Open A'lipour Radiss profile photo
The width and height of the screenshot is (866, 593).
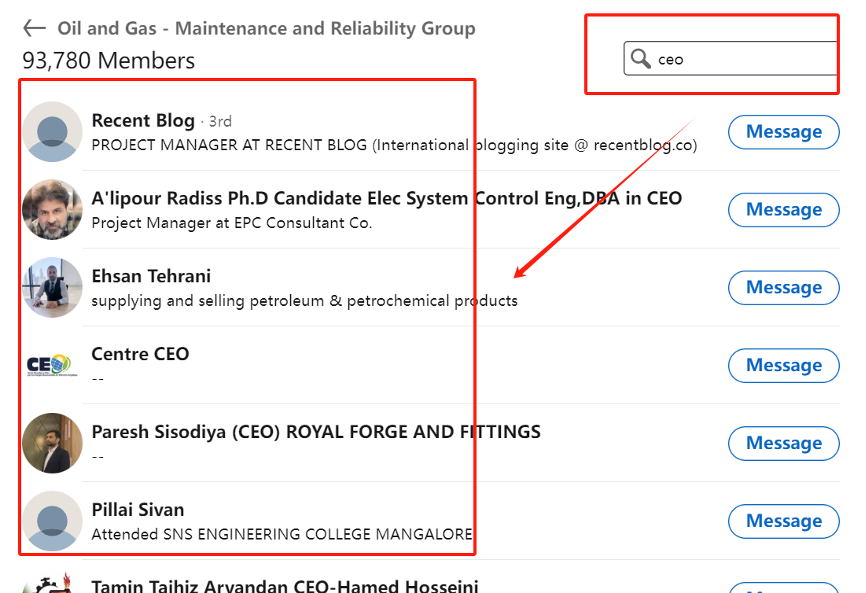pyautogui.click(x=52, y=210)
